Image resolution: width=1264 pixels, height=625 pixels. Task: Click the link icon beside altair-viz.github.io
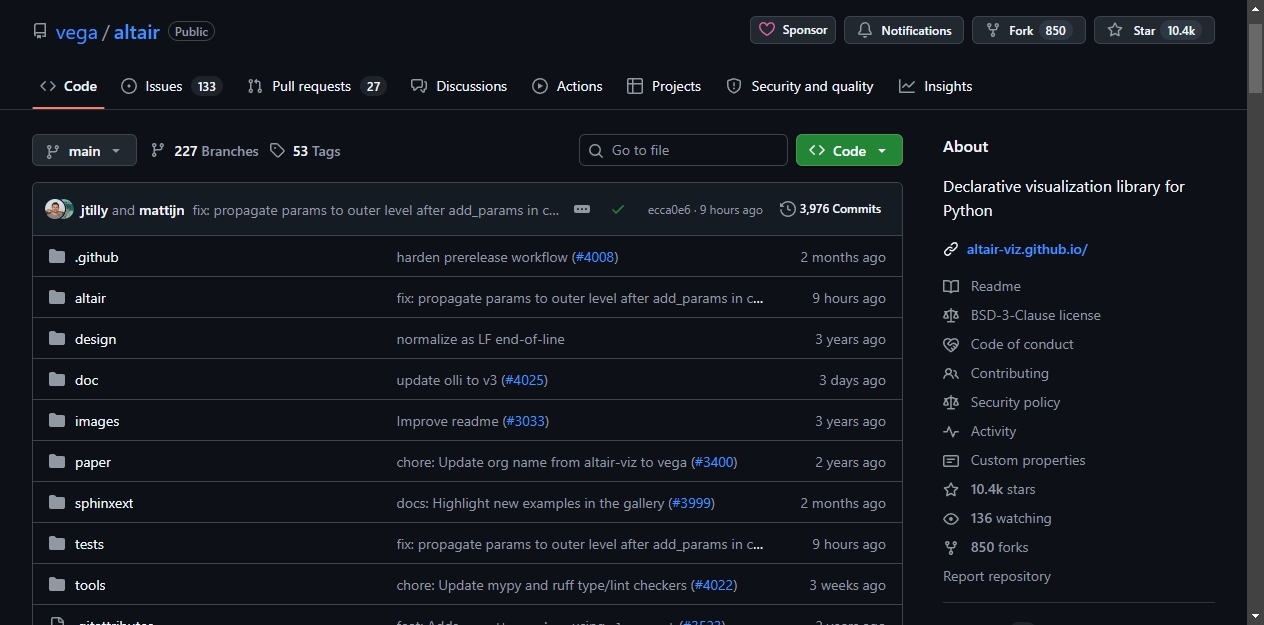point(951,249)
